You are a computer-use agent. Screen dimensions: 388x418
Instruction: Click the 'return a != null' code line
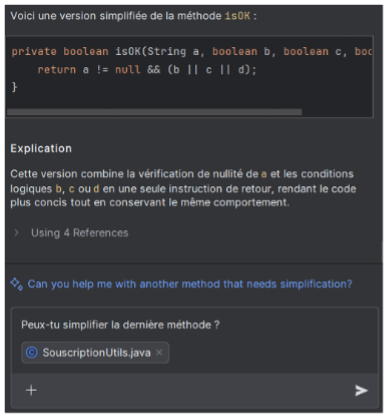coord(147,70)
